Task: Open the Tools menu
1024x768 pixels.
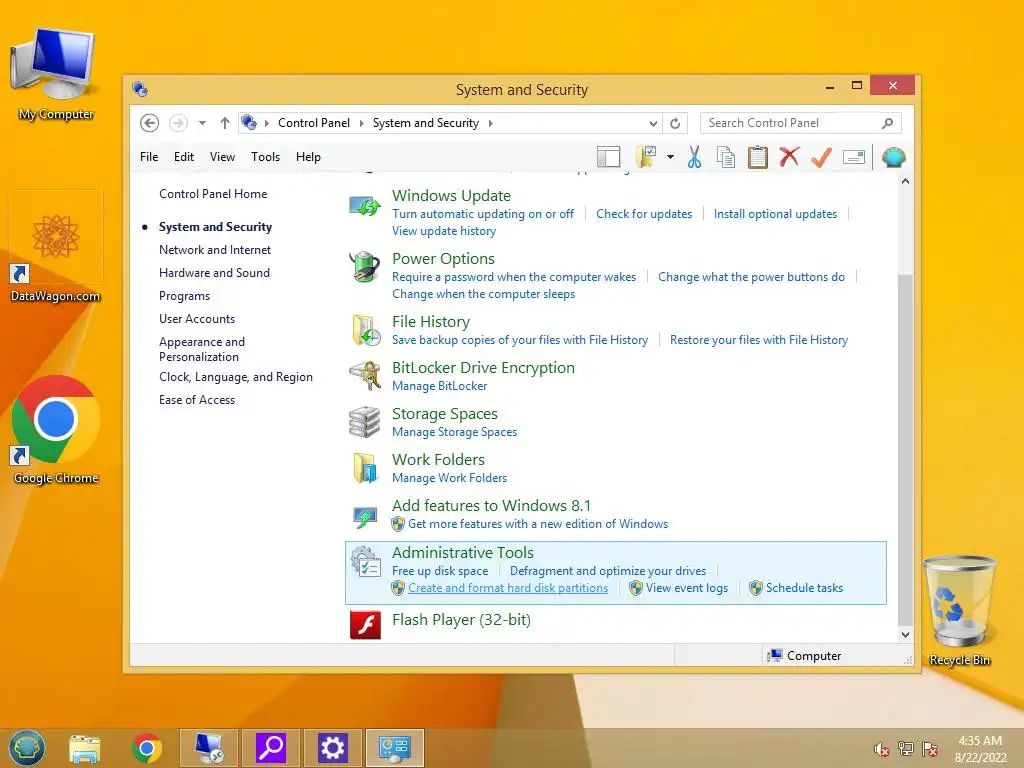Action: point(265,157)
